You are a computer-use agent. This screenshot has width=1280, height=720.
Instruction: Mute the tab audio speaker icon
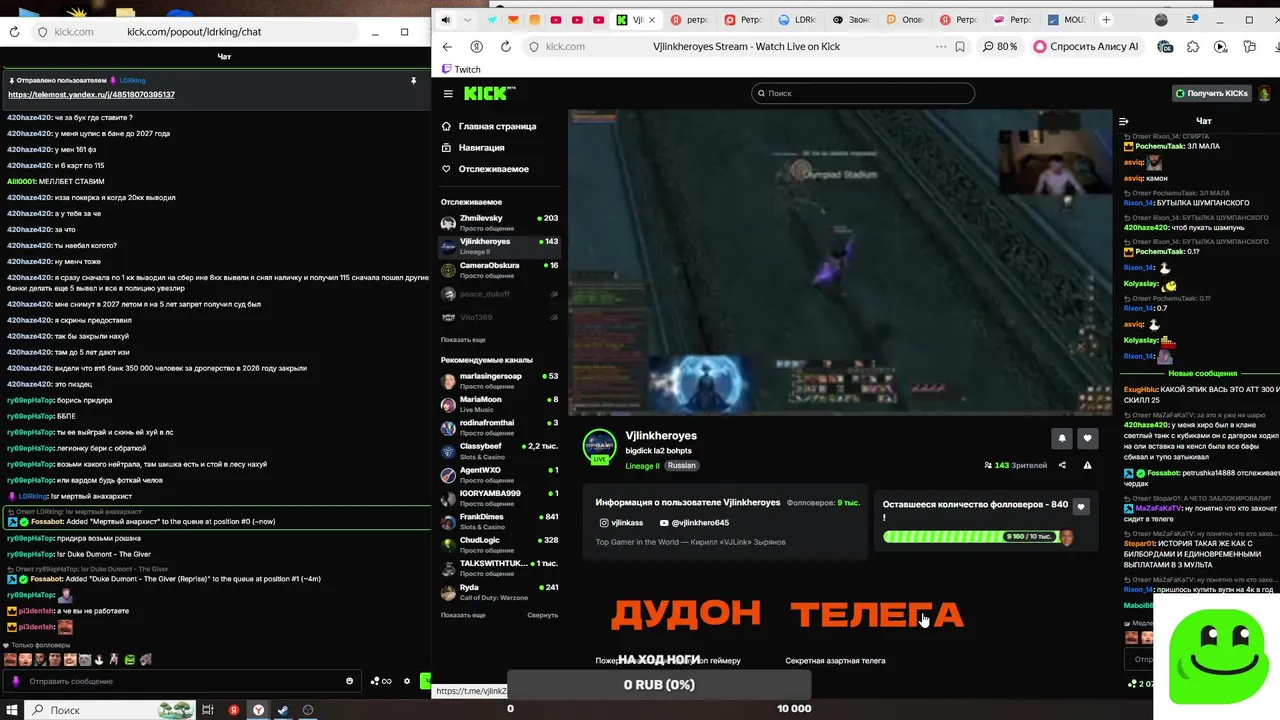(445, 20)
